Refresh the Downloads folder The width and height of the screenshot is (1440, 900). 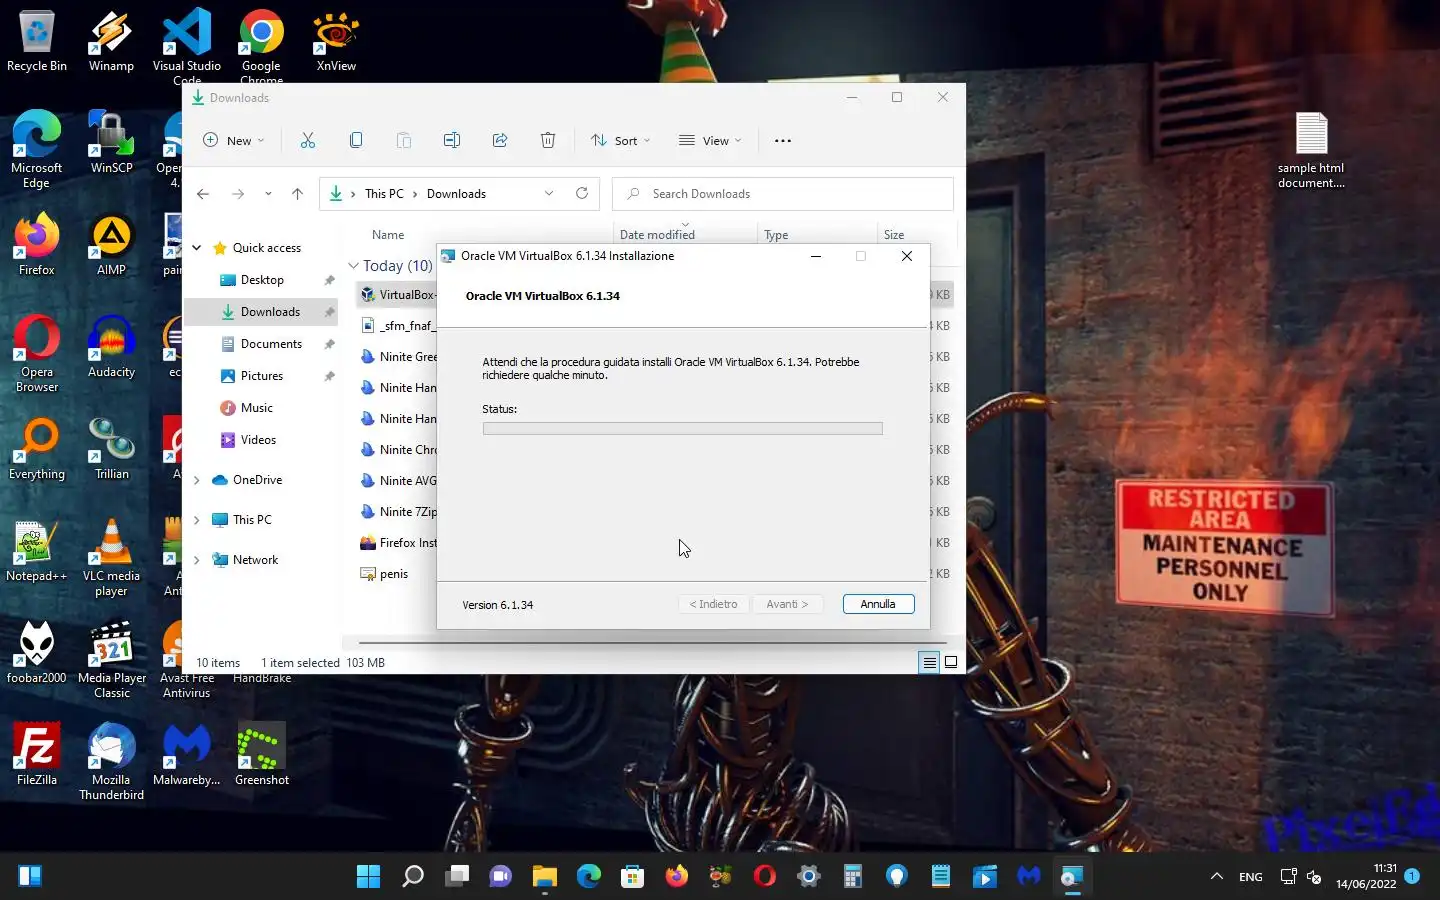tap(582, 193)
